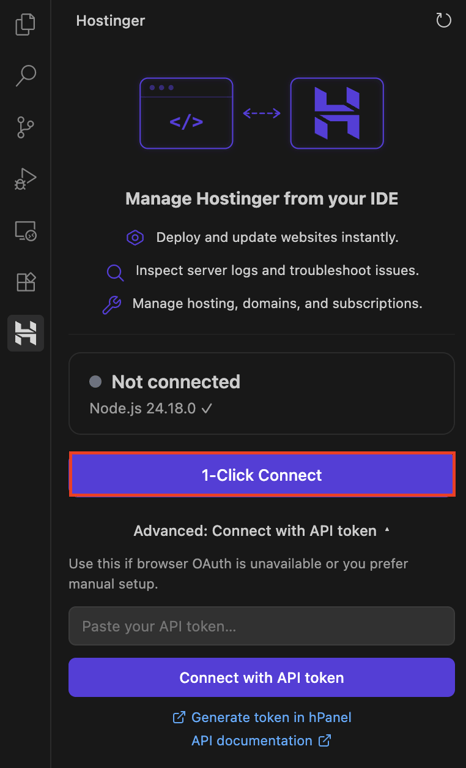
Task: Open the Search view in activity bar
Action: pos(25,76)
